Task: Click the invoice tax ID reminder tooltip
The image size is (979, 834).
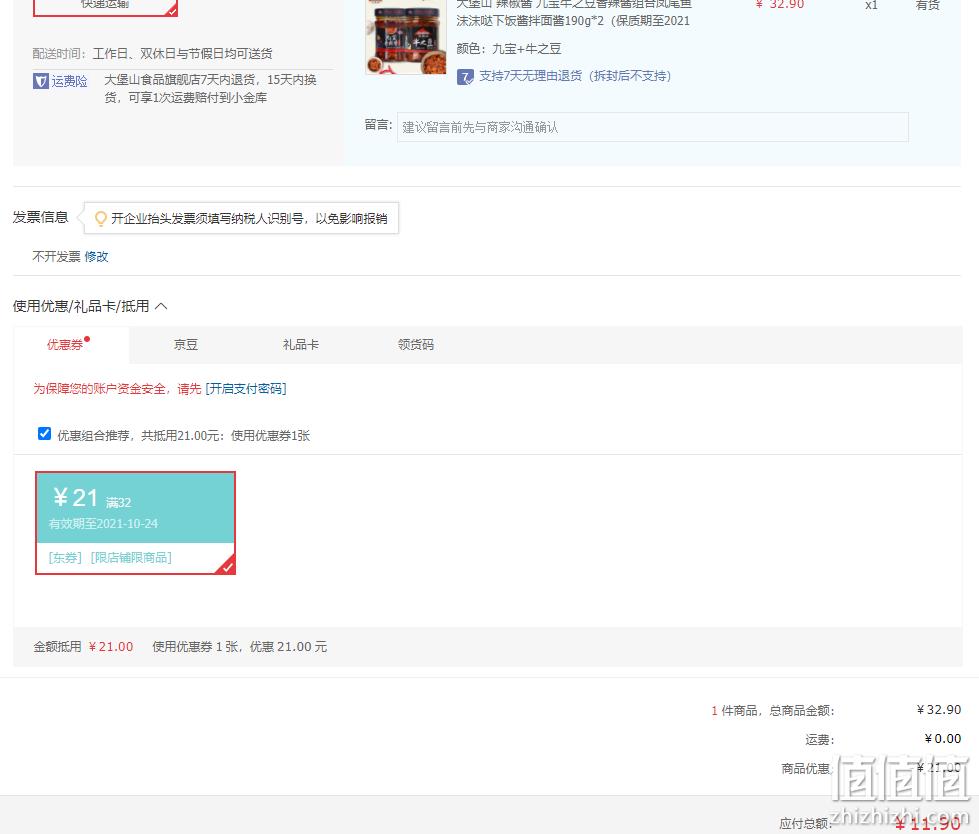Action: pyautogui.click(x=242, y=218)
